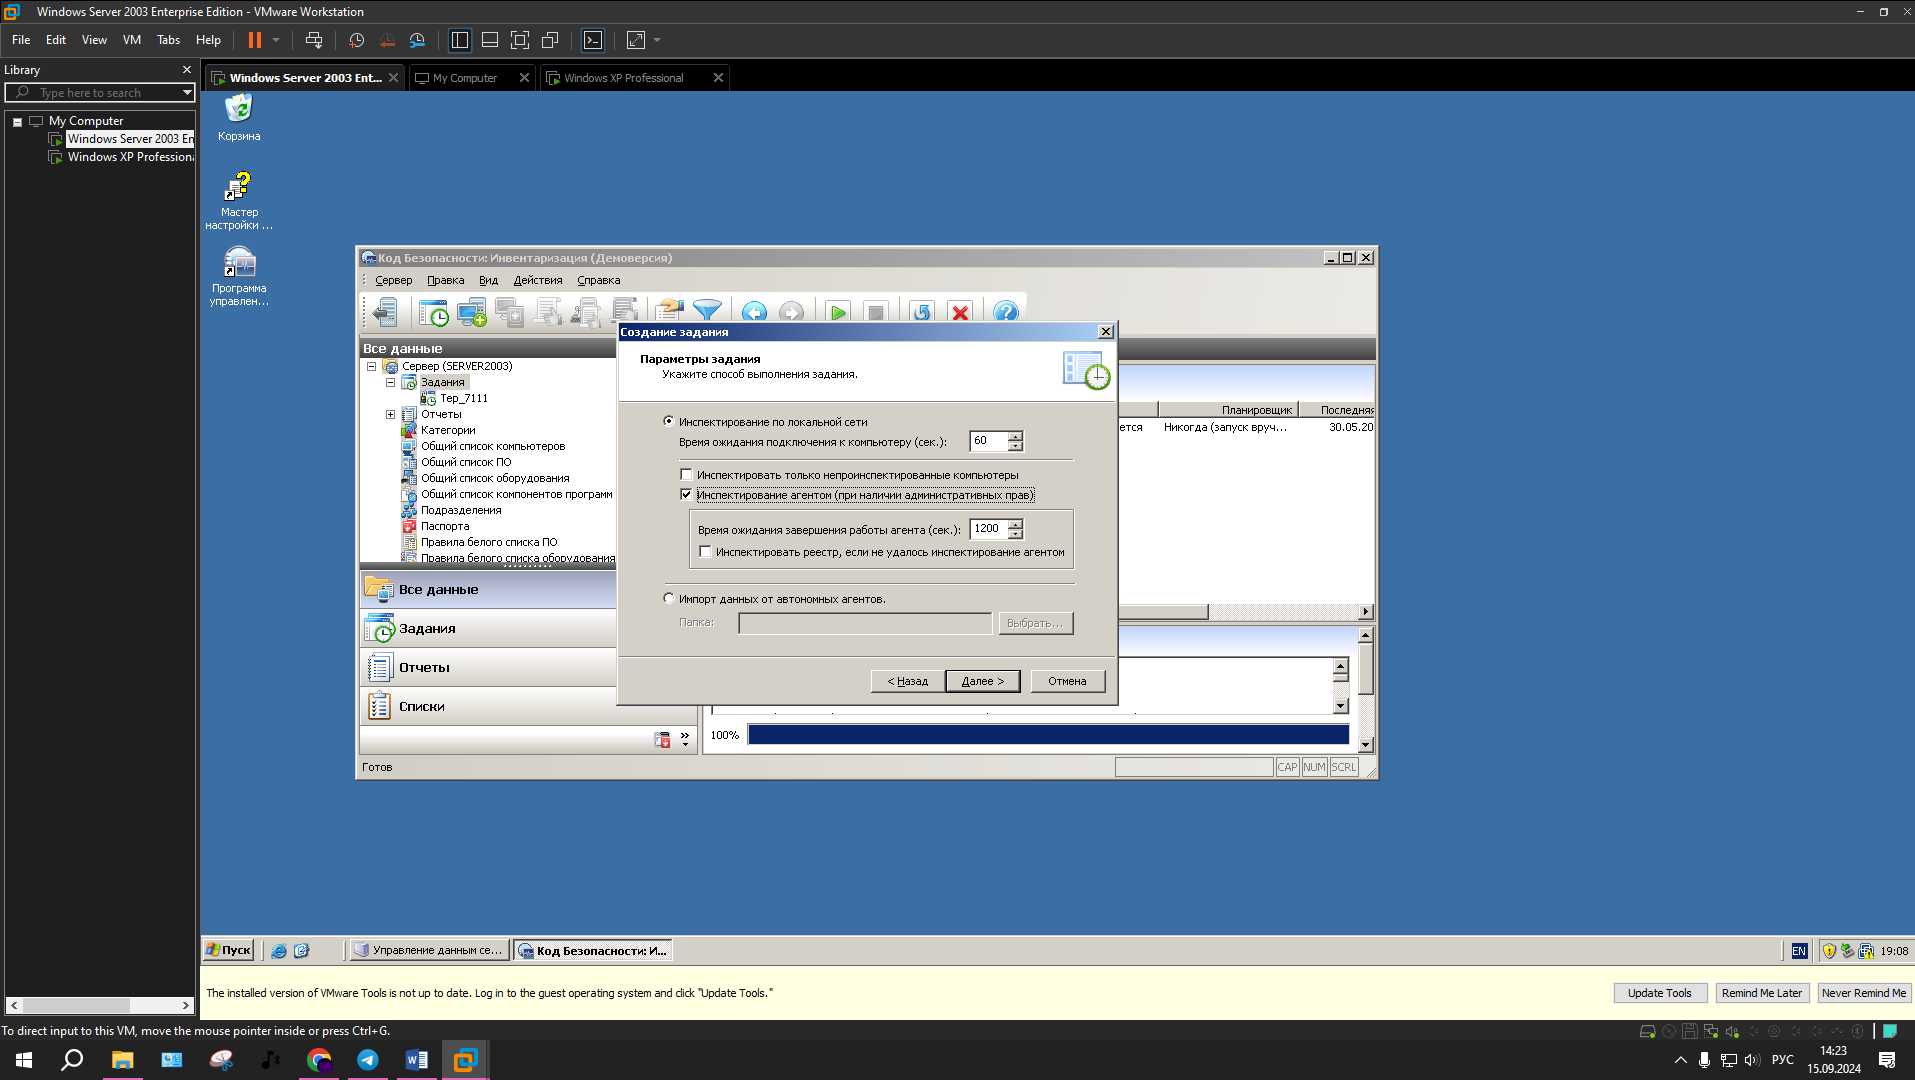This screenshot has width=1915, height=1080.
Task: Click the blue back arrow toolbar icon
Action: [x=755, y=313]
